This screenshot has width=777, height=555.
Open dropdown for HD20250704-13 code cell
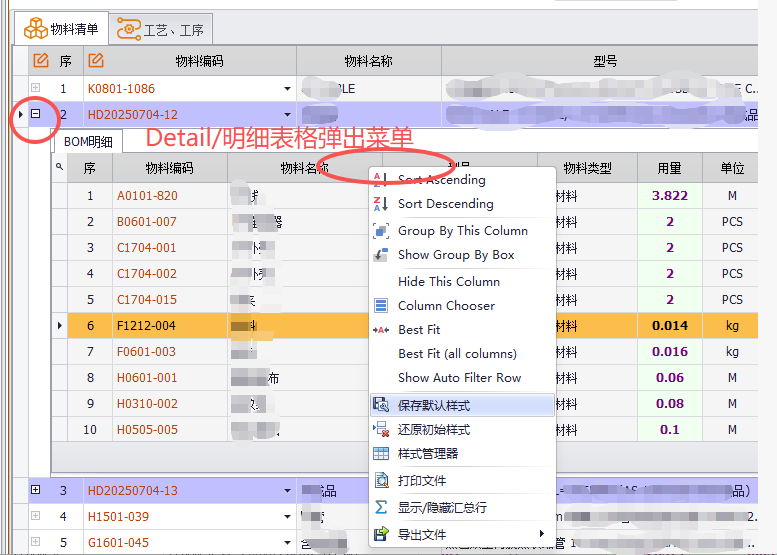coord(287,491)
